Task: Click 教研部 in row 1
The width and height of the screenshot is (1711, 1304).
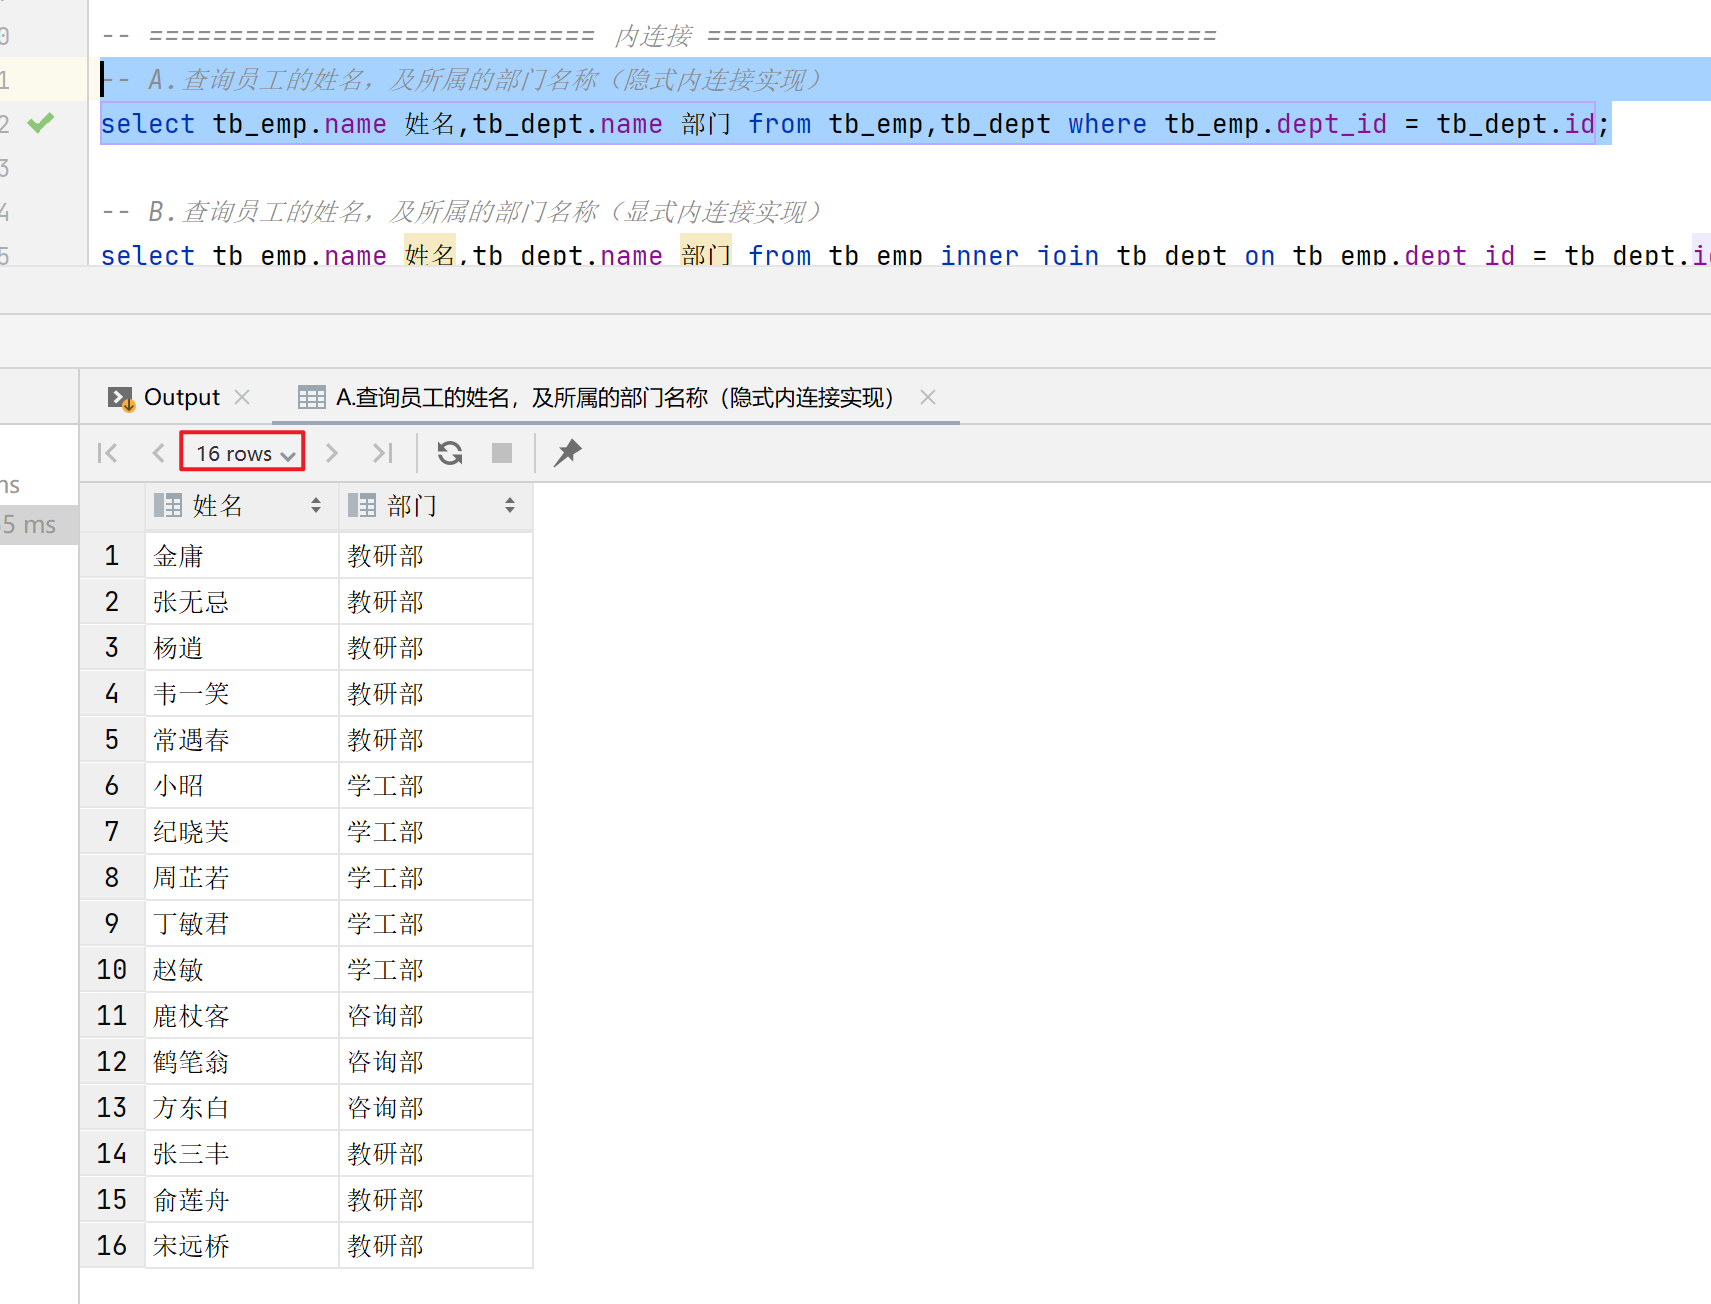Action: [436, 556]
